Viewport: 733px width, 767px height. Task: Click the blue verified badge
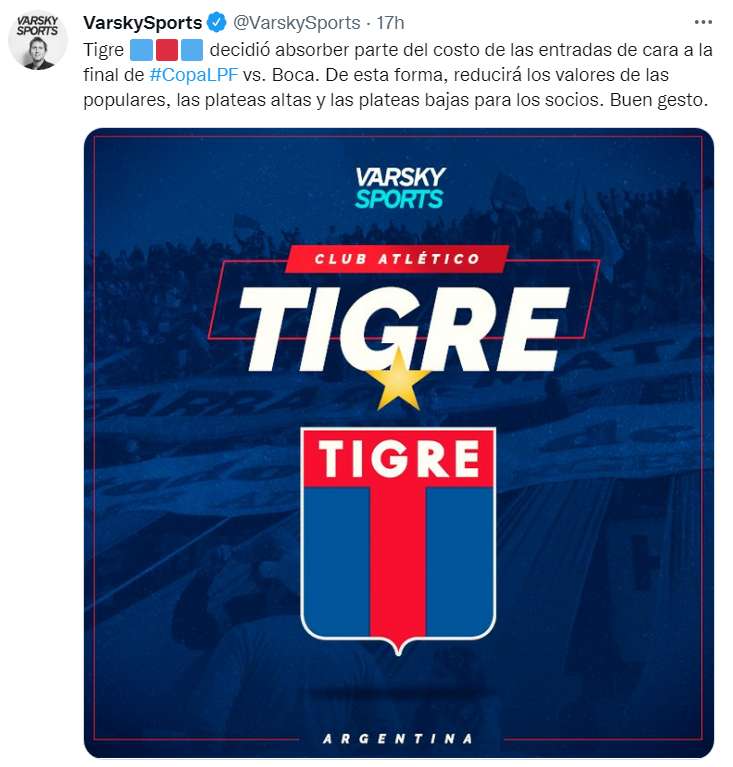217,23
